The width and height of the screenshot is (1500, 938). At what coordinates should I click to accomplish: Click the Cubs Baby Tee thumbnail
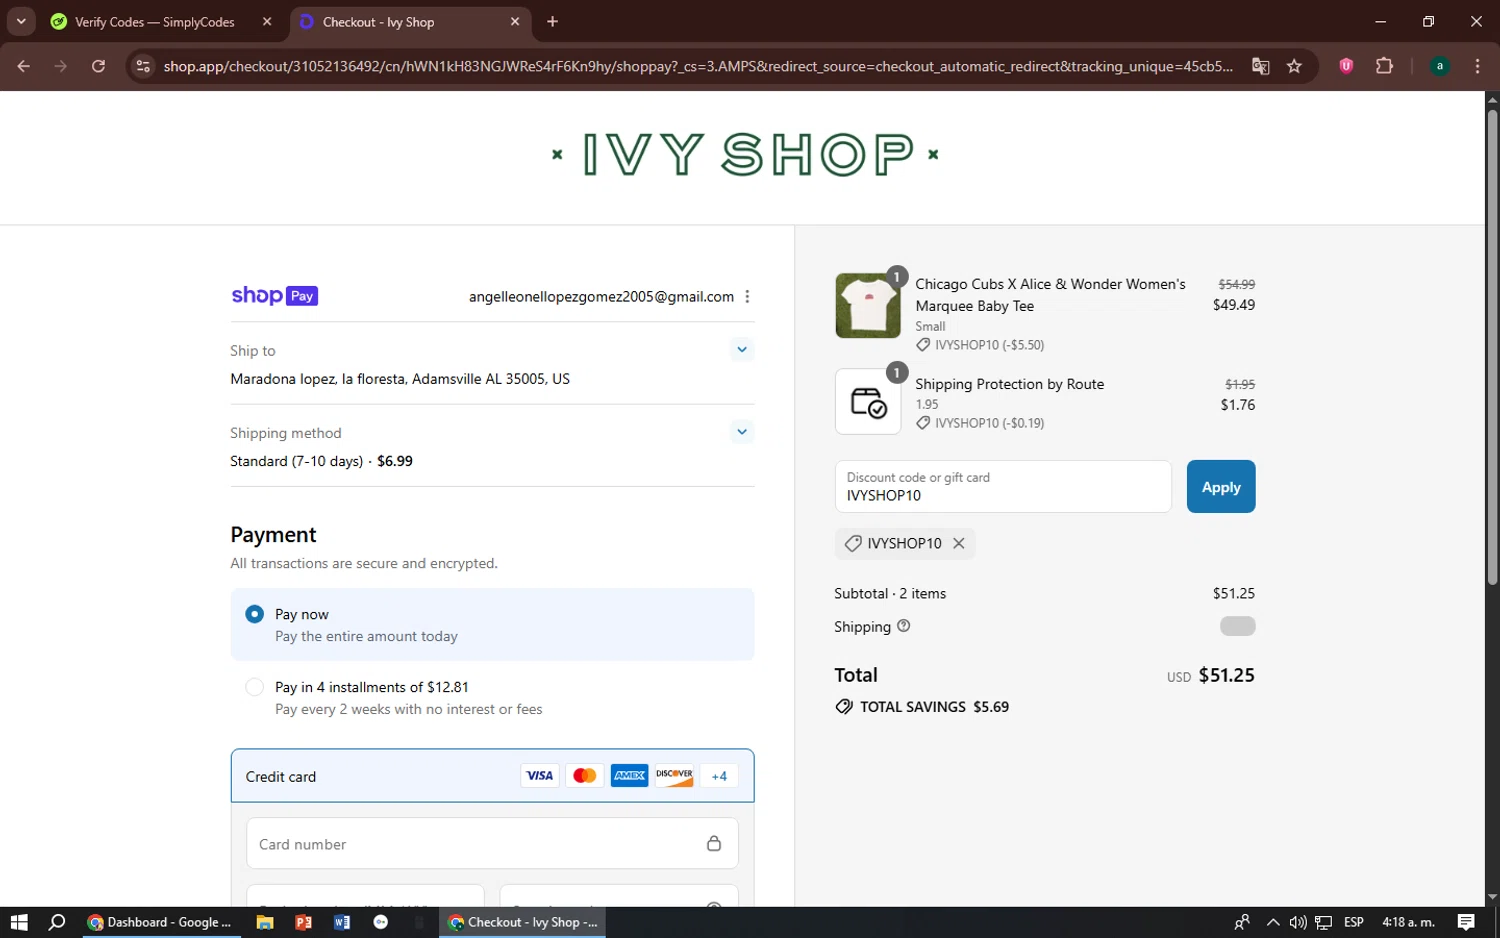pos(868,305)
